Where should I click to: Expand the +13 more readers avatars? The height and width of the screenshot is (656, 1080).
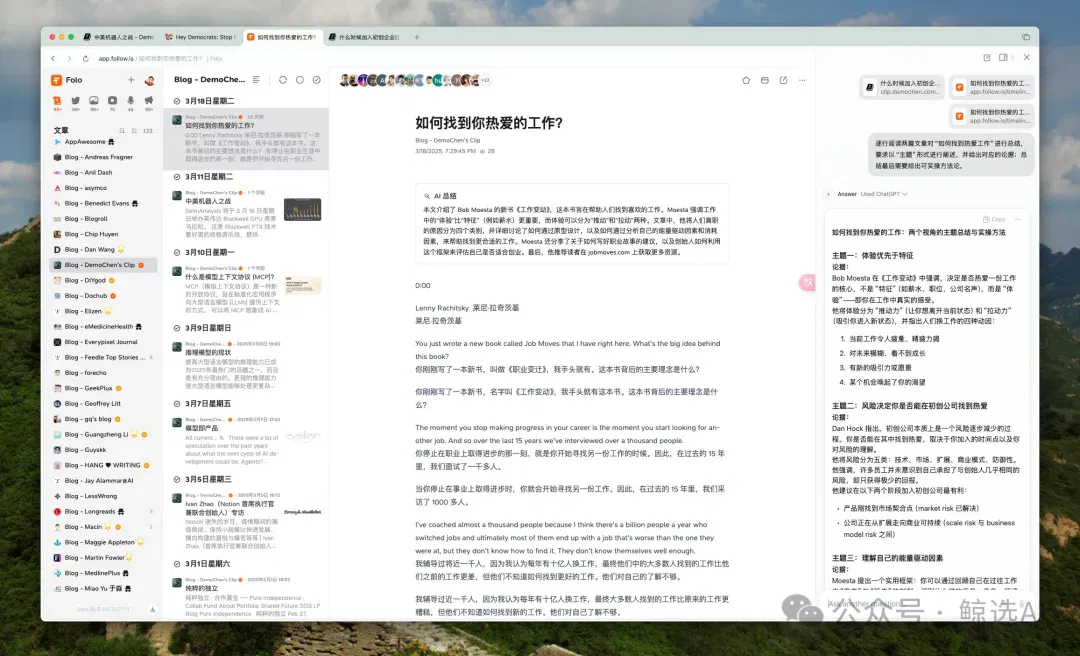click(x=485, y=80)
